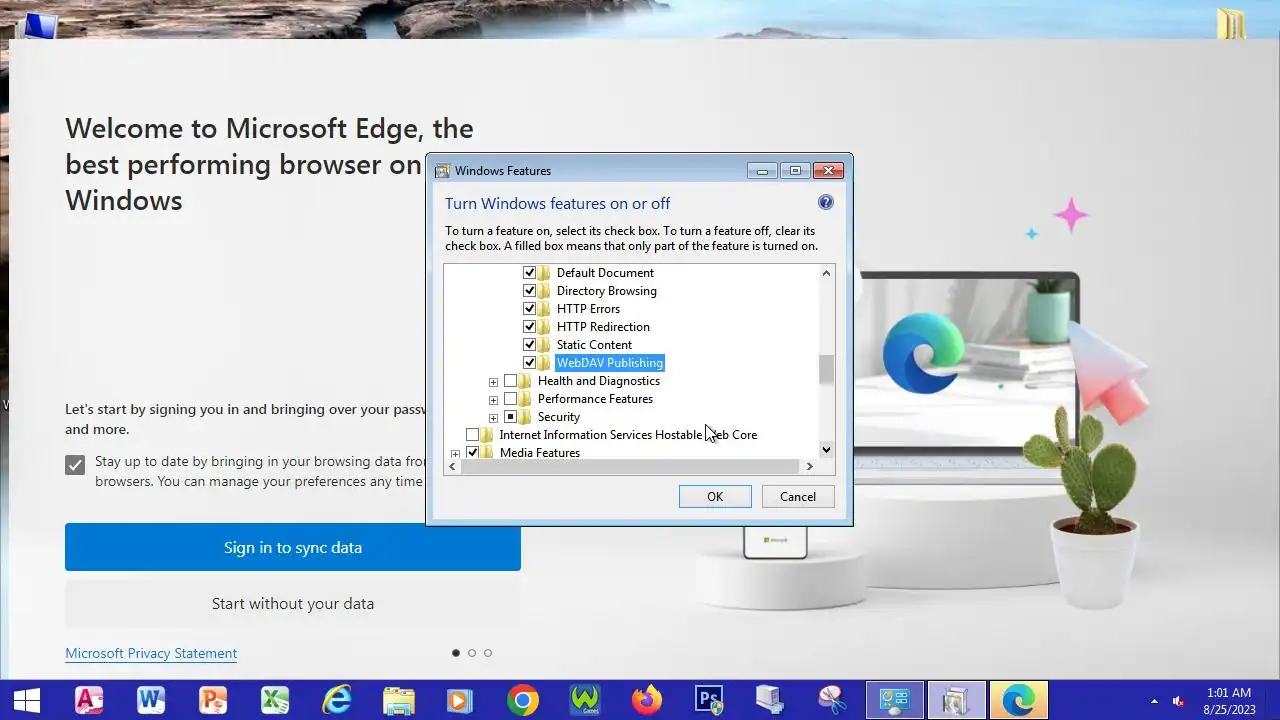Switch to the Microsoft Edge taskbar window

tap(1019, 700)
